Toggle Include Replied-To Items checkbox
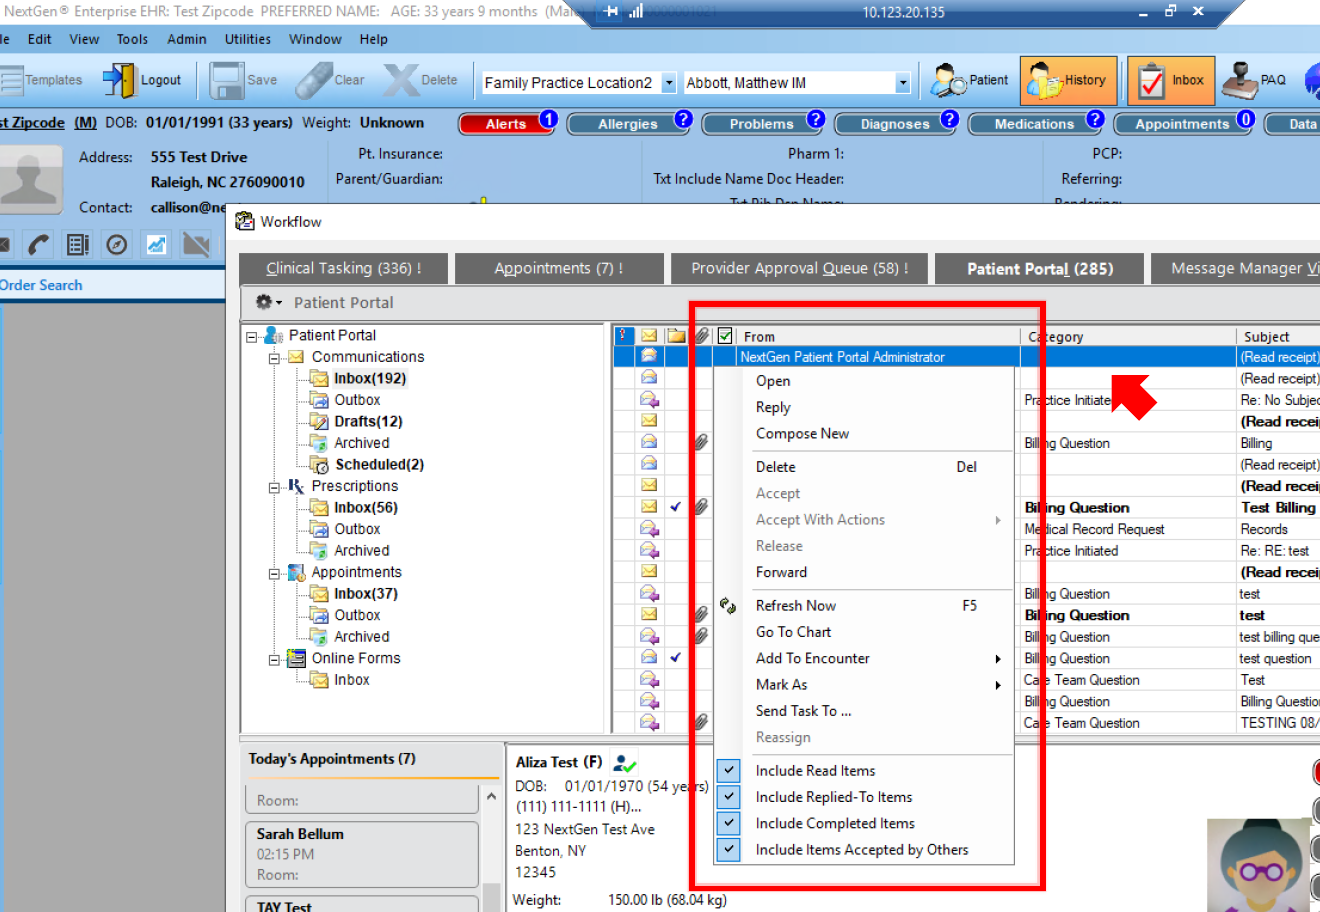The height and width of the screenshot is (912, 1320). pyautogui.click(x=729, y=797)
